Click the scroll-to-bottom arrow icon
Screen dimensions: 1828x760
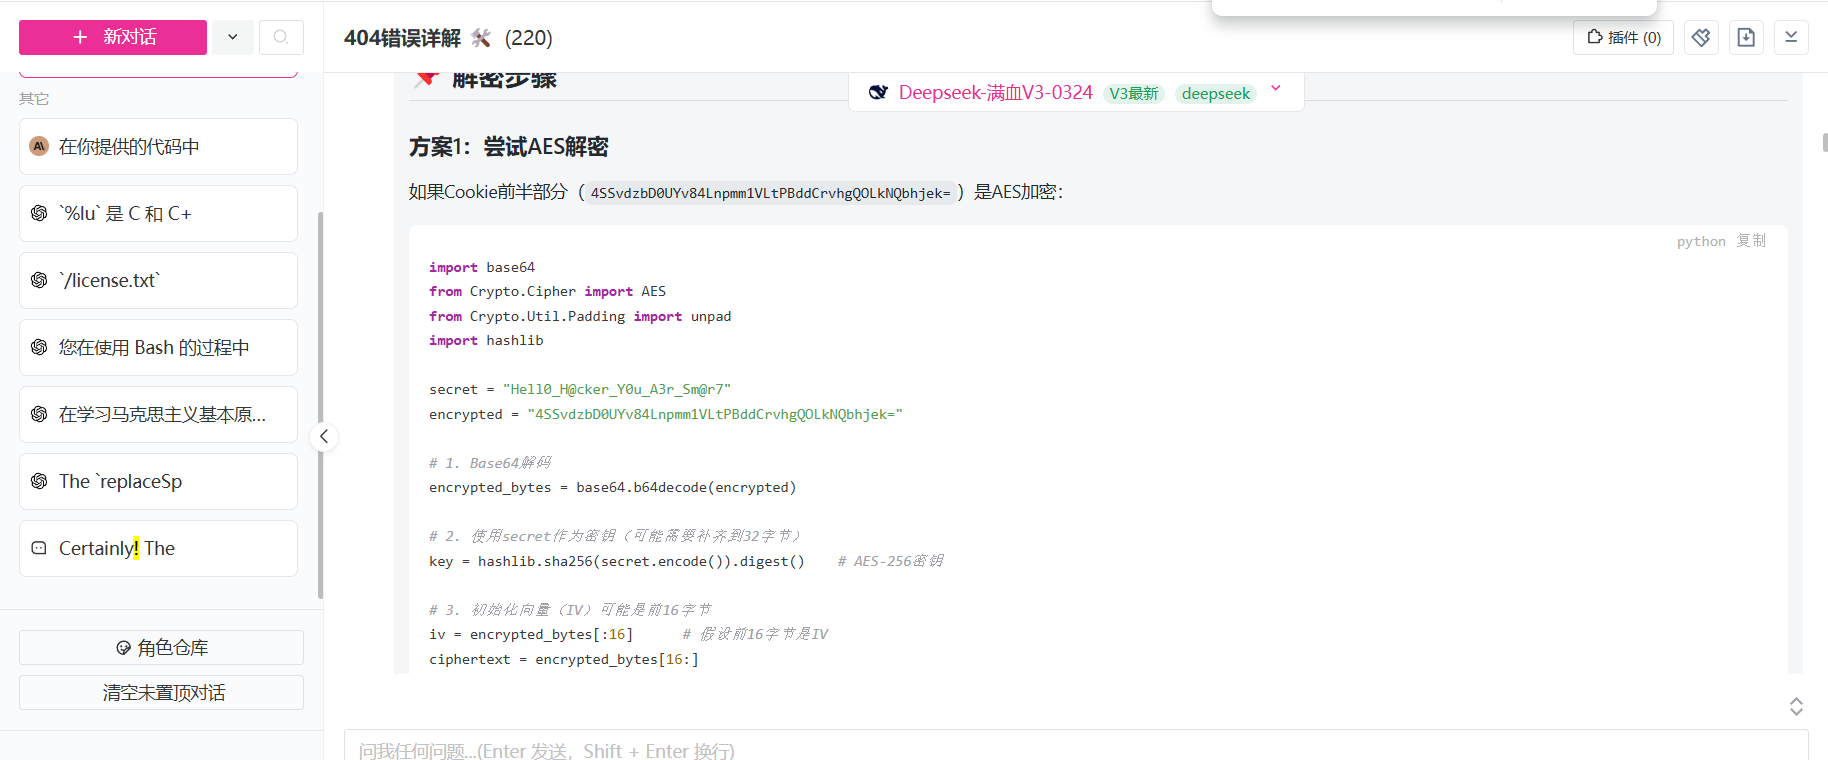pos(1791,38)
